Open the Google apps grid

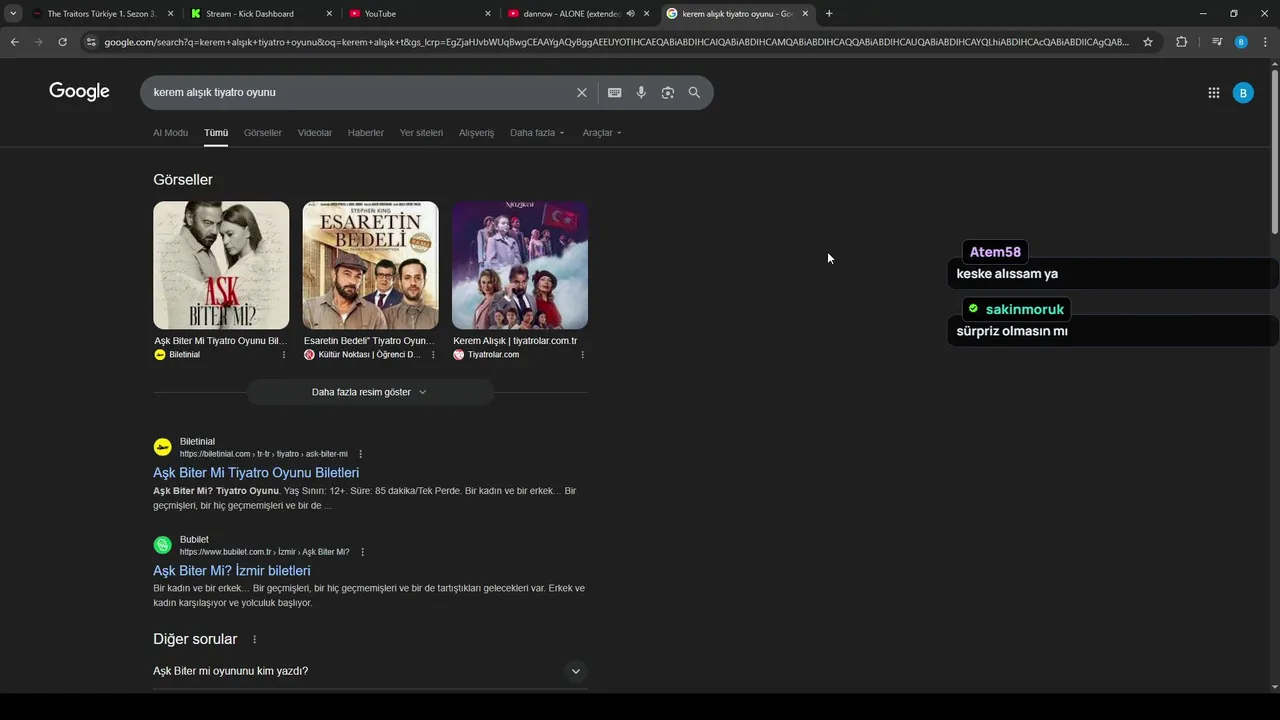tap(1213, 93)
